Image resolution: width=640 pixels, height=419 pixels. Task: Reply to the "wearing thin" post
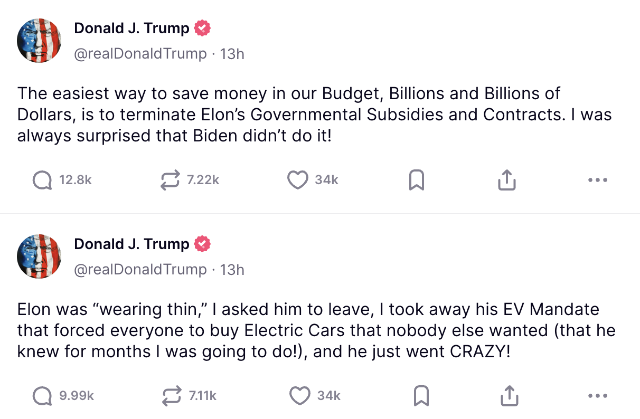(x=43, y=395)
